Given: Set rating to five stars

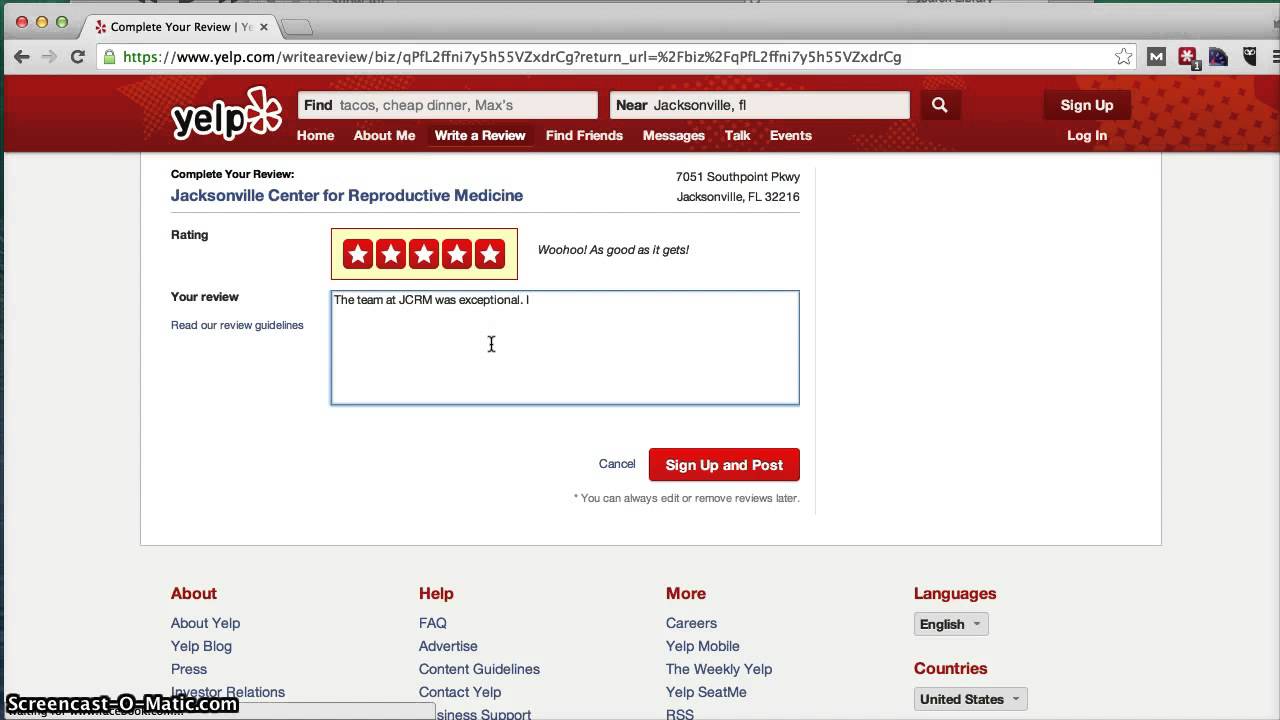Looking at the screenshot, I should pyautogui.click(x=490, y=254).
